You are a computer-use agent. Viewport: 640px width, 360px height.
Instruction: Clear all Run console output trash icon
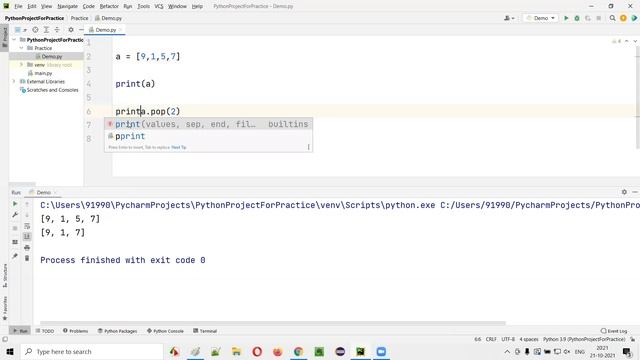27,258
